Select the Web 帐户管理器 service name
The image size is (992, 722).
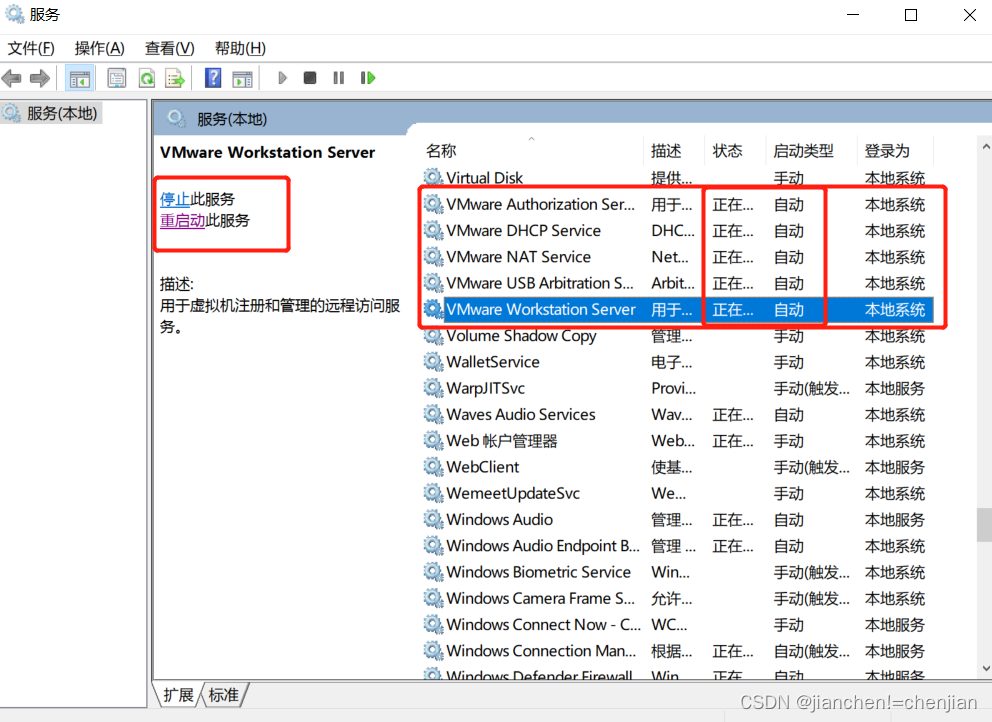[x=502, y=440]
